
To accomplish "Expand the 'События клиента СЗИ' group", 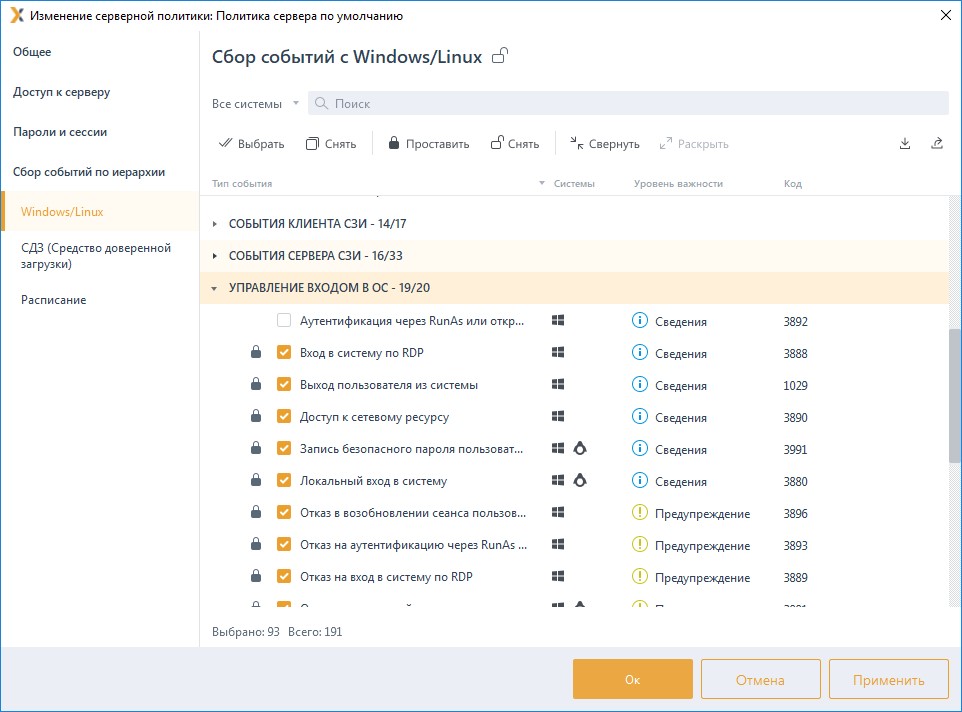I will point(215,224).
